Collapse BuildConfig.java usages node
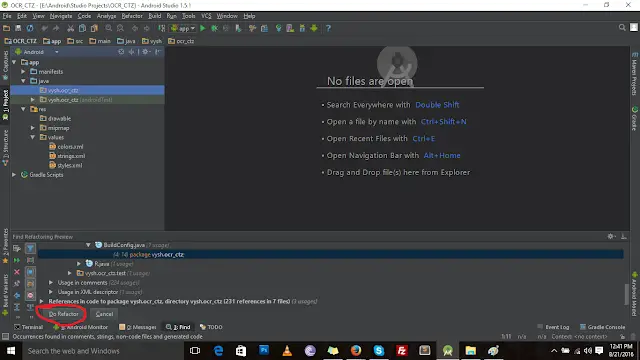Viewport: 640px width, 360px height. pyautogui.click(x=88, y=245)
